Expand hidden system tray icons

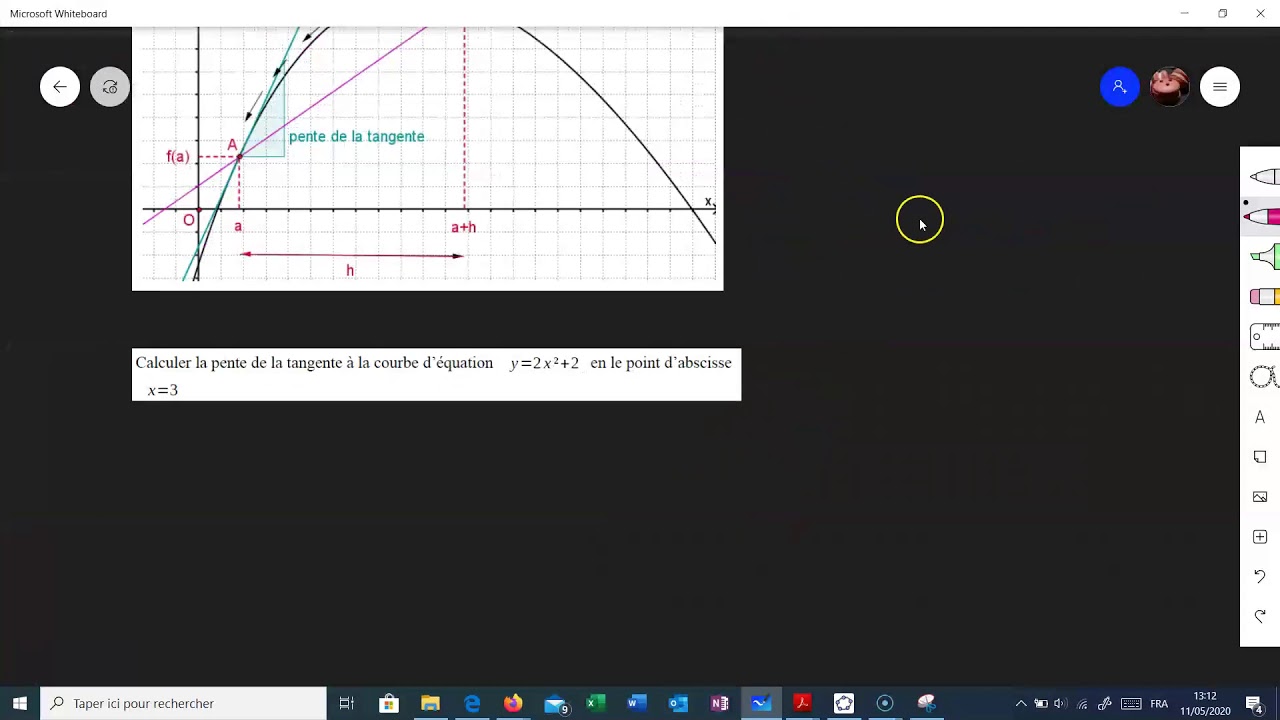pos(1020,703)
